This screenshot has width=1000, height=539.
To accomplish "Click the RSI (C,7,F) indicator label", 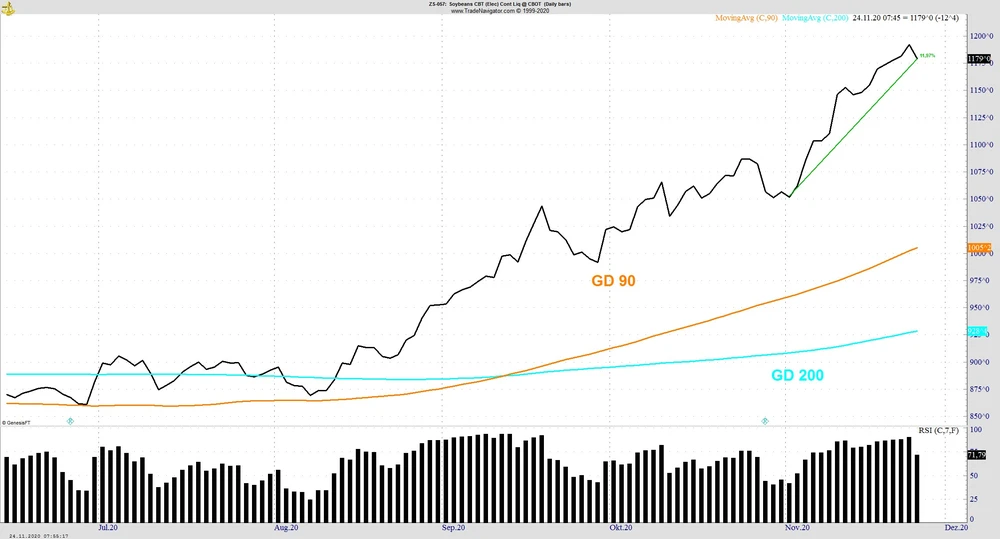I will pos(940,431).
